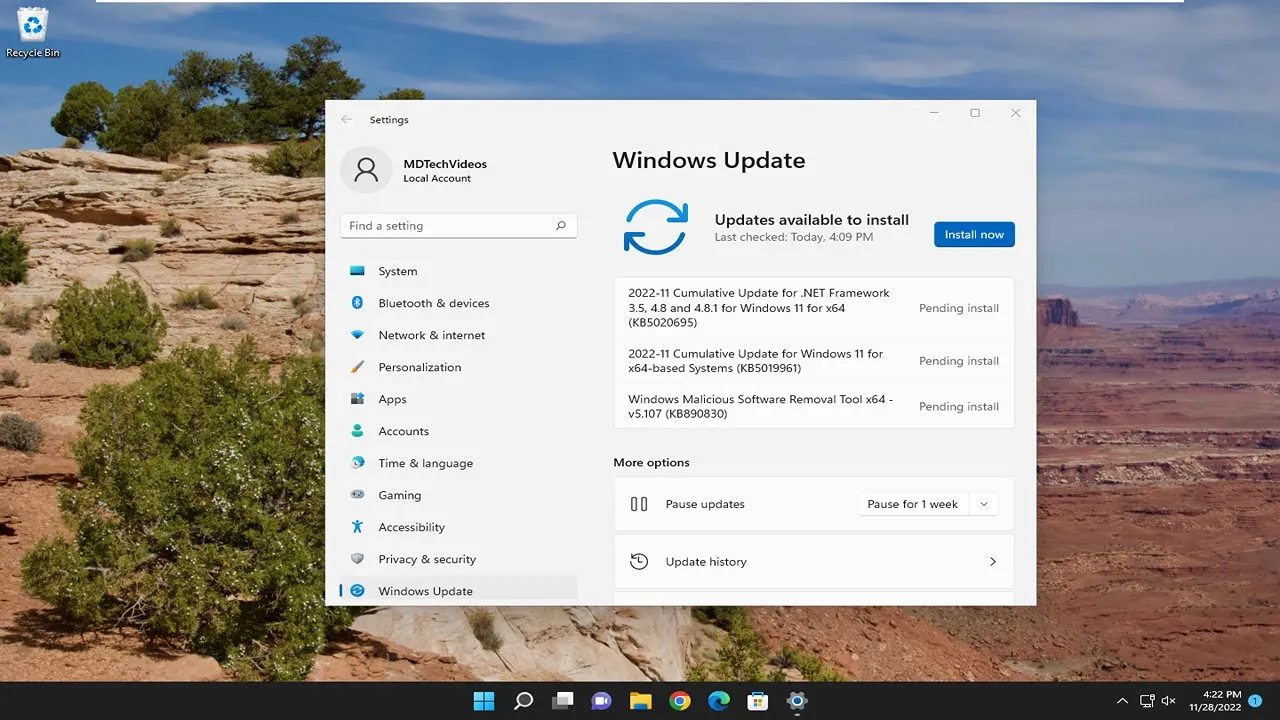
Task: Click the System sidebar icon
Action: [x=357, y=271]
